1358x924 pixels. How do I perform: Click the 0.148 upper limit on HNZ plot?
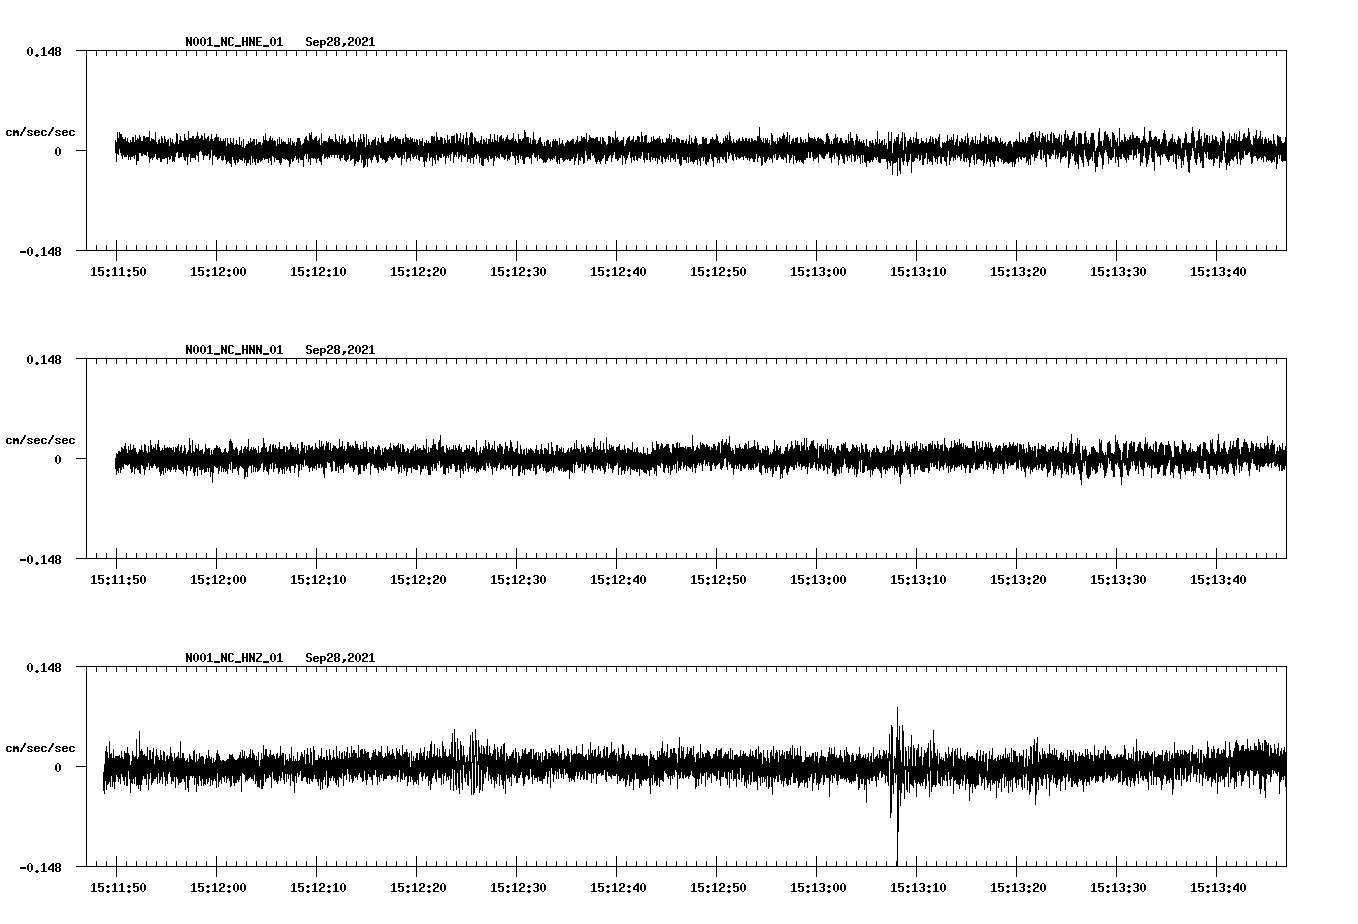tap(44, 667)
